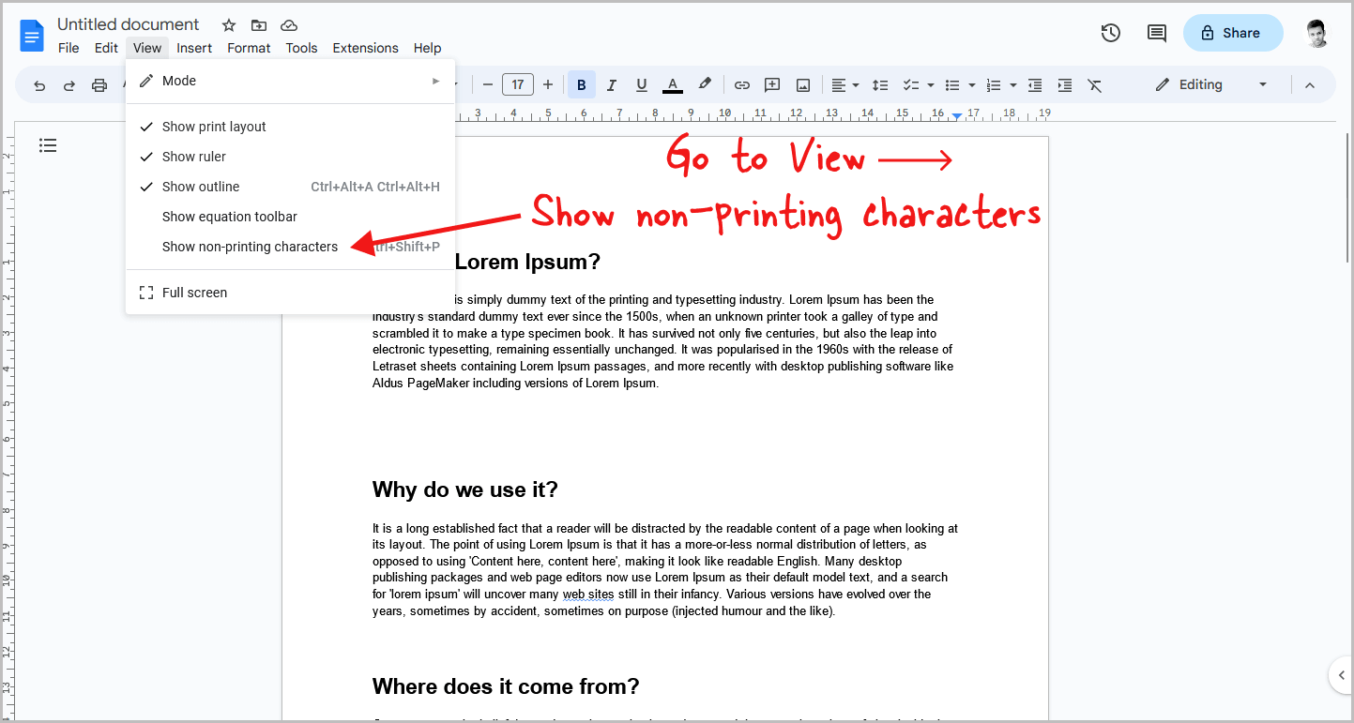The width and height of the screenshot is (1354, 723).
Task: Open the Insert menu
Action: pos(194,48)
